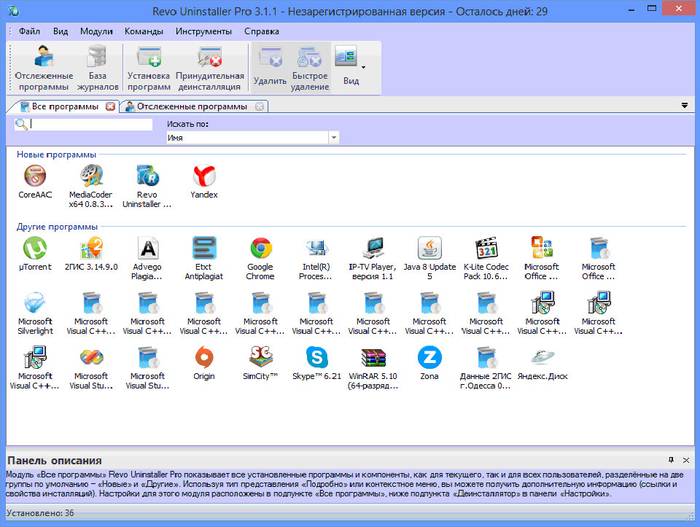Image resolution: width=700 pixels, height=527 pixels.
Task: Click the Logs Database toolbar icon
Action: pyautogui.click(x=97, y=66)
